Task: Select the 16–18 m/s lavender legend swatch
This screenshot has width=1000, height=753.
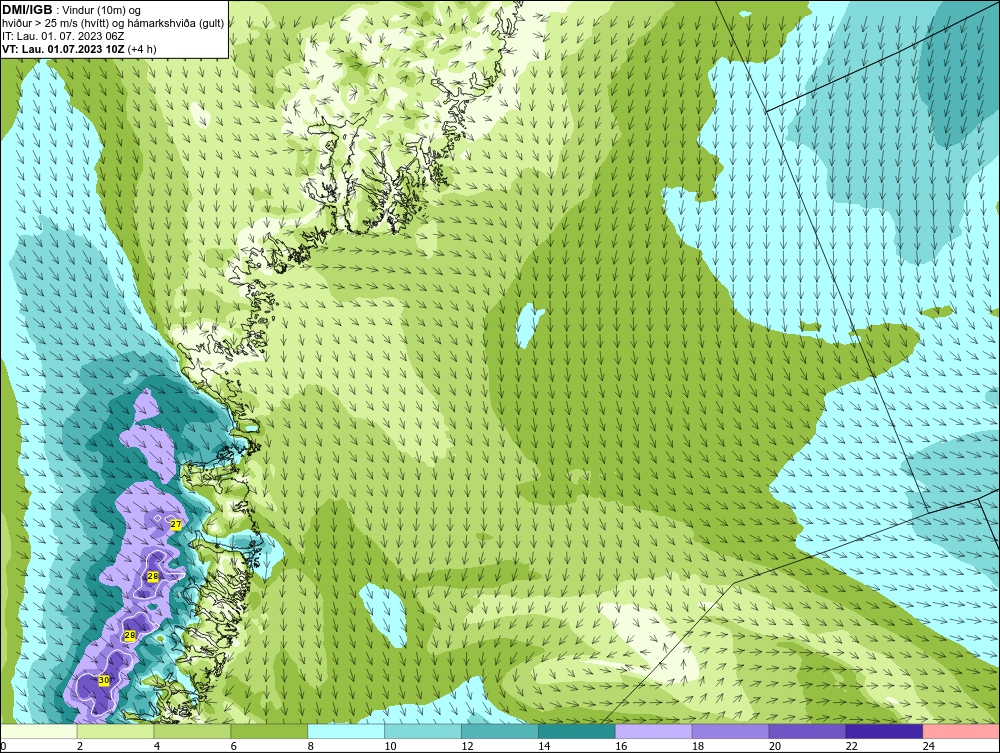Action: click(654, 731)
